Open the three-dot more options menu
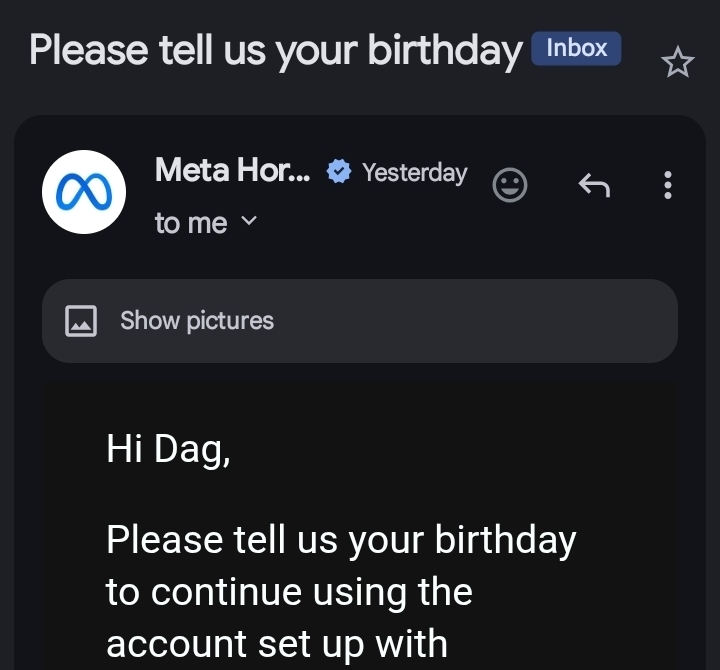 (x=668, y=185)
